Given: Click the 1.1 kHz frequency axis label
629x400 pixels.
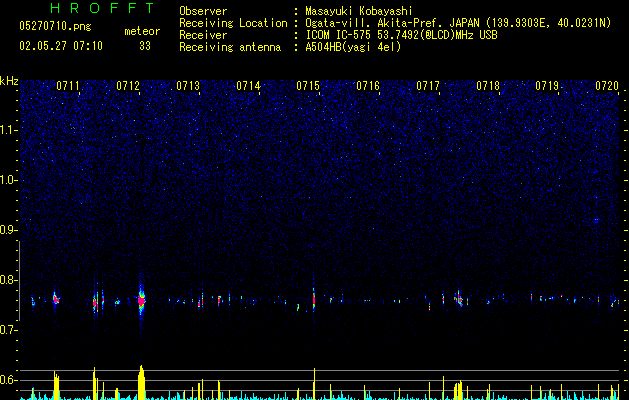Looking at the screenshot, I should 9,130.
